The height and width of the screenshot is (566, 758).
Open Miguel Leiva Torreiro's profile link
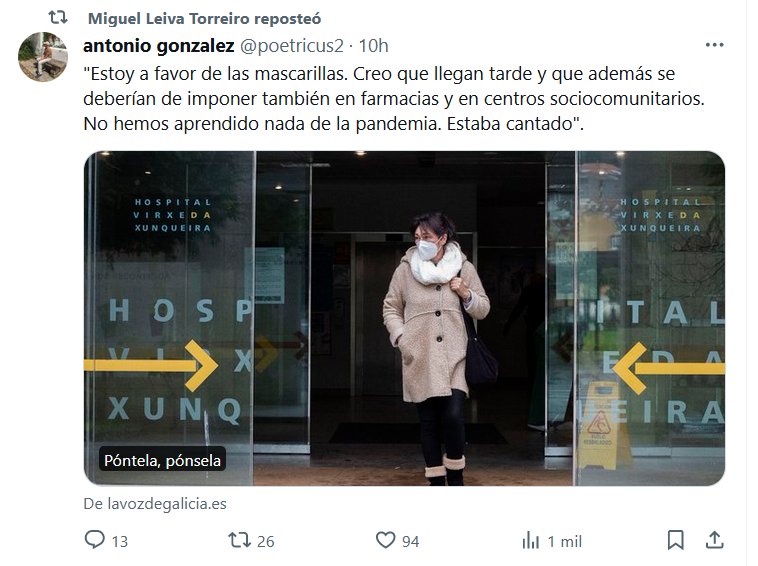click(x=204, y=18)
